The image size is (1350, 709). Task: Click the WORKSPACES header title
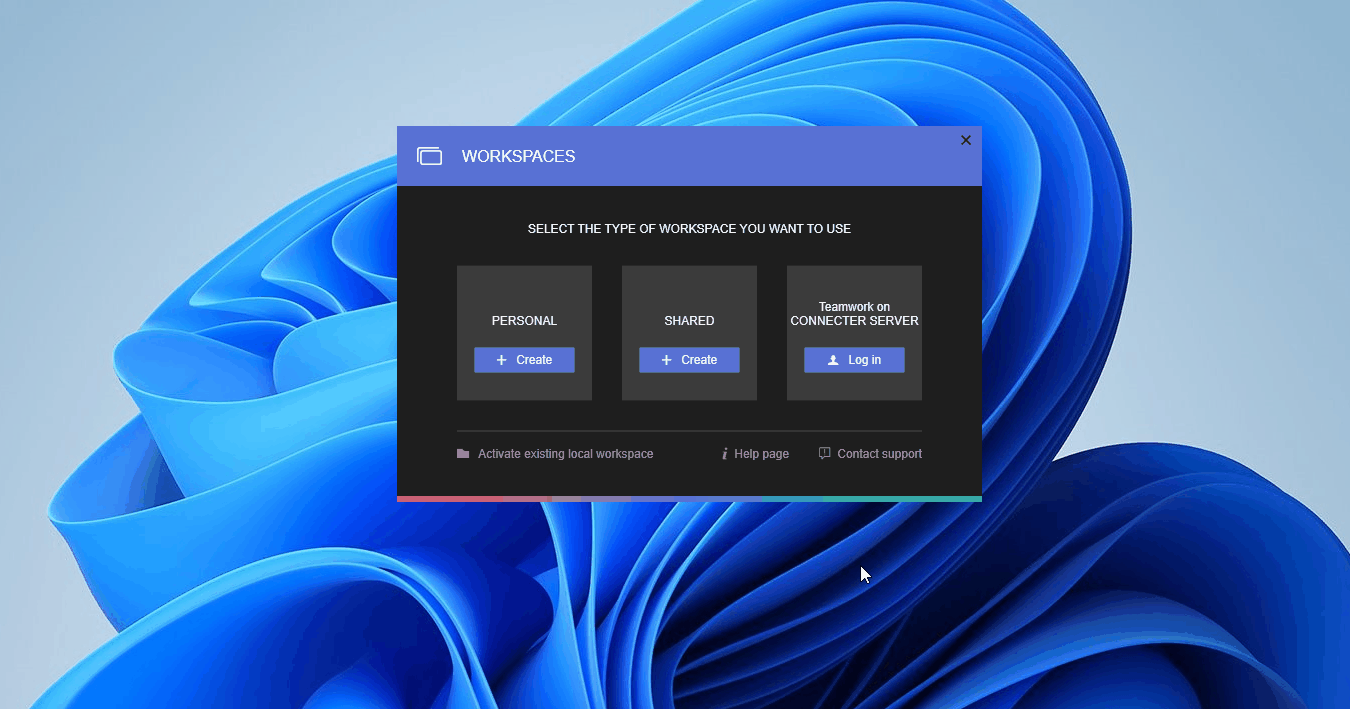click(518, 156)
